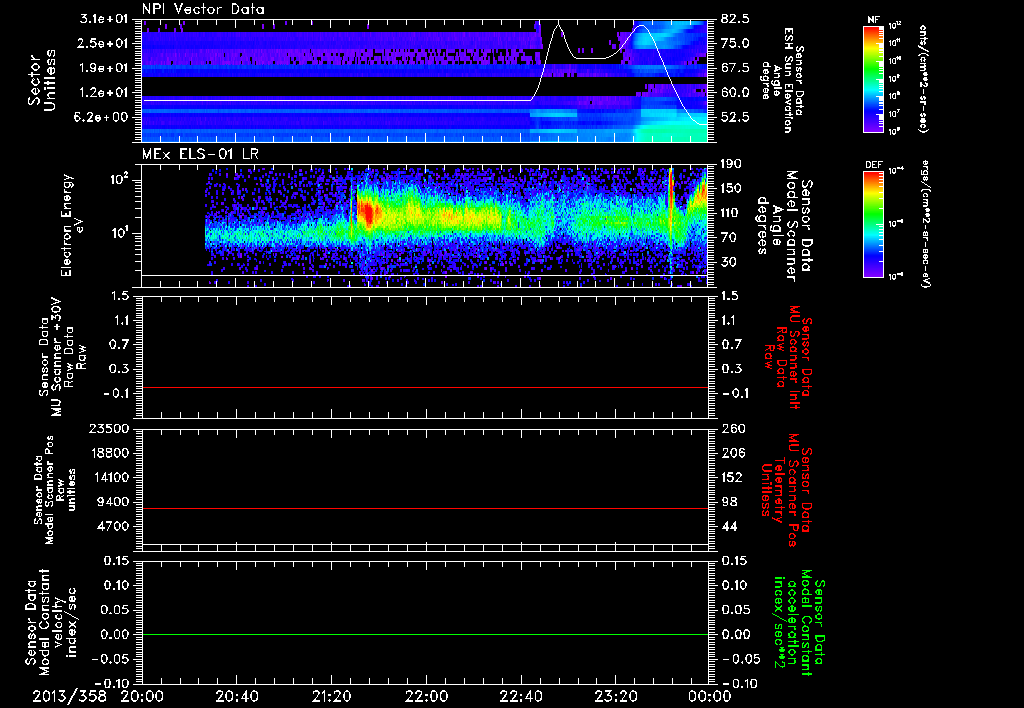Click the '152' telemetry tick label
1024x708 pixels.
(x=733, y=477)
